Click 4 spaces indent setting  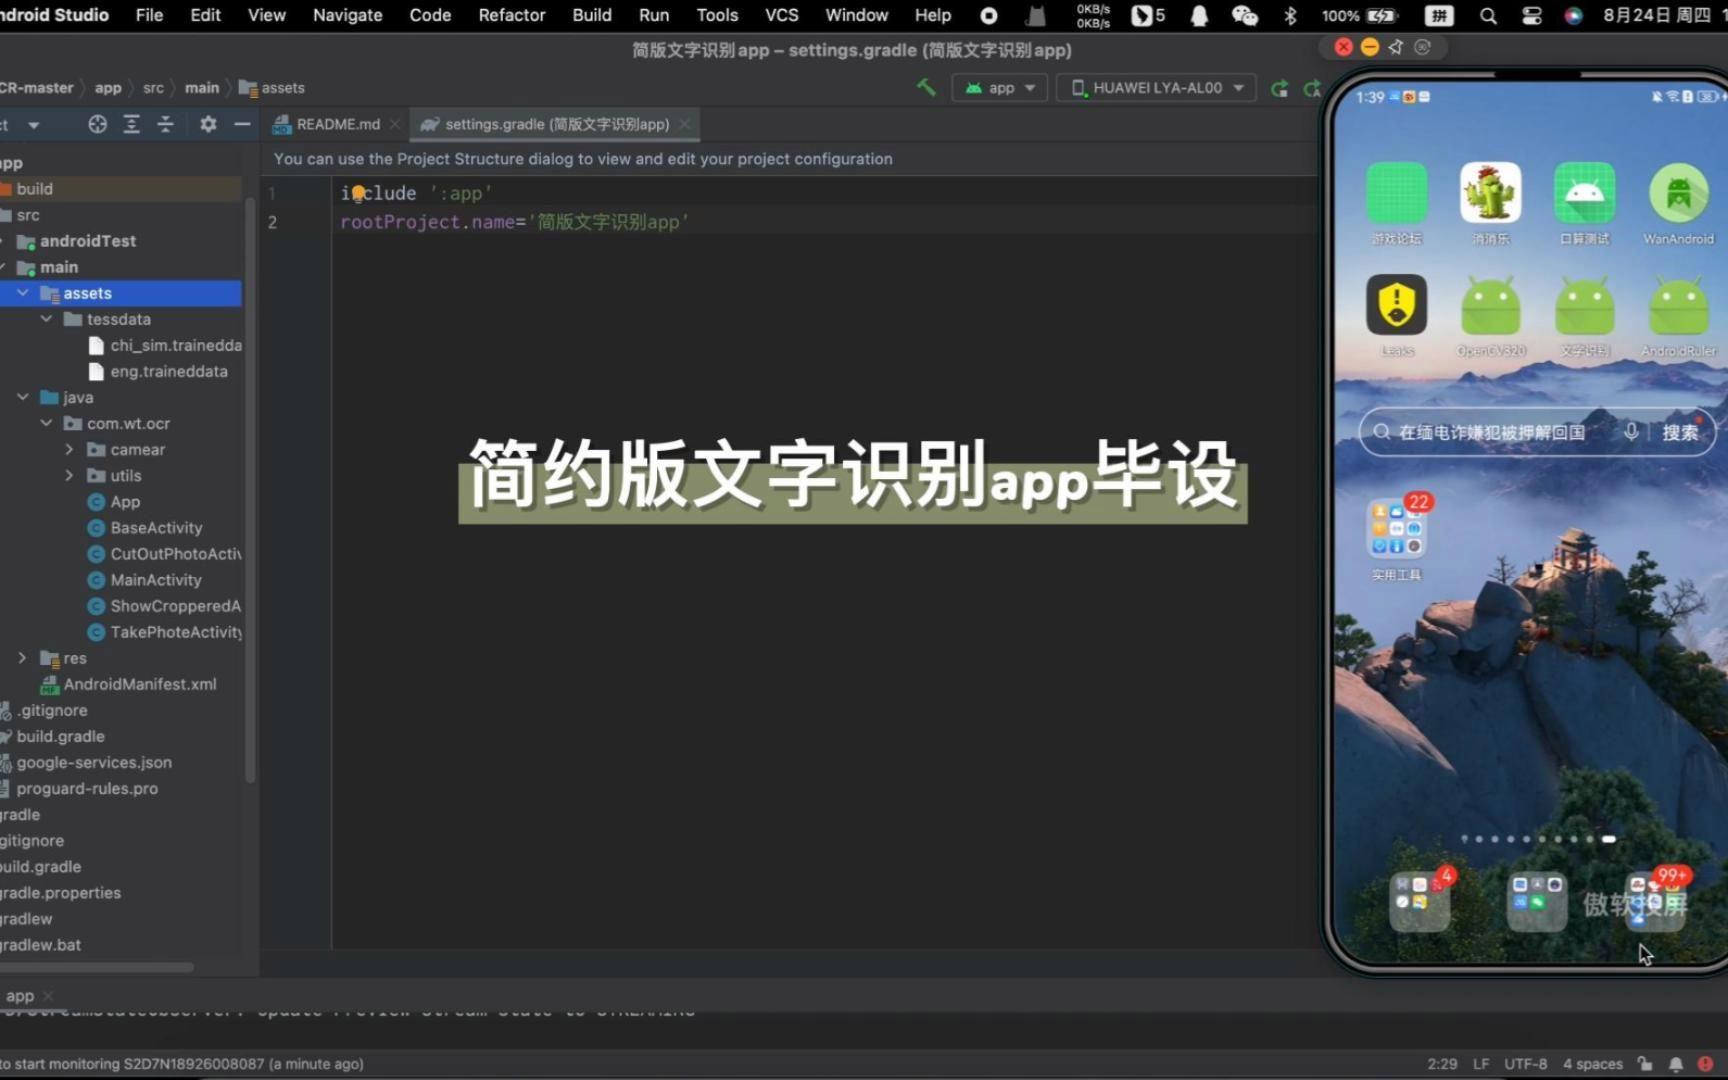pos(1593,1064)
